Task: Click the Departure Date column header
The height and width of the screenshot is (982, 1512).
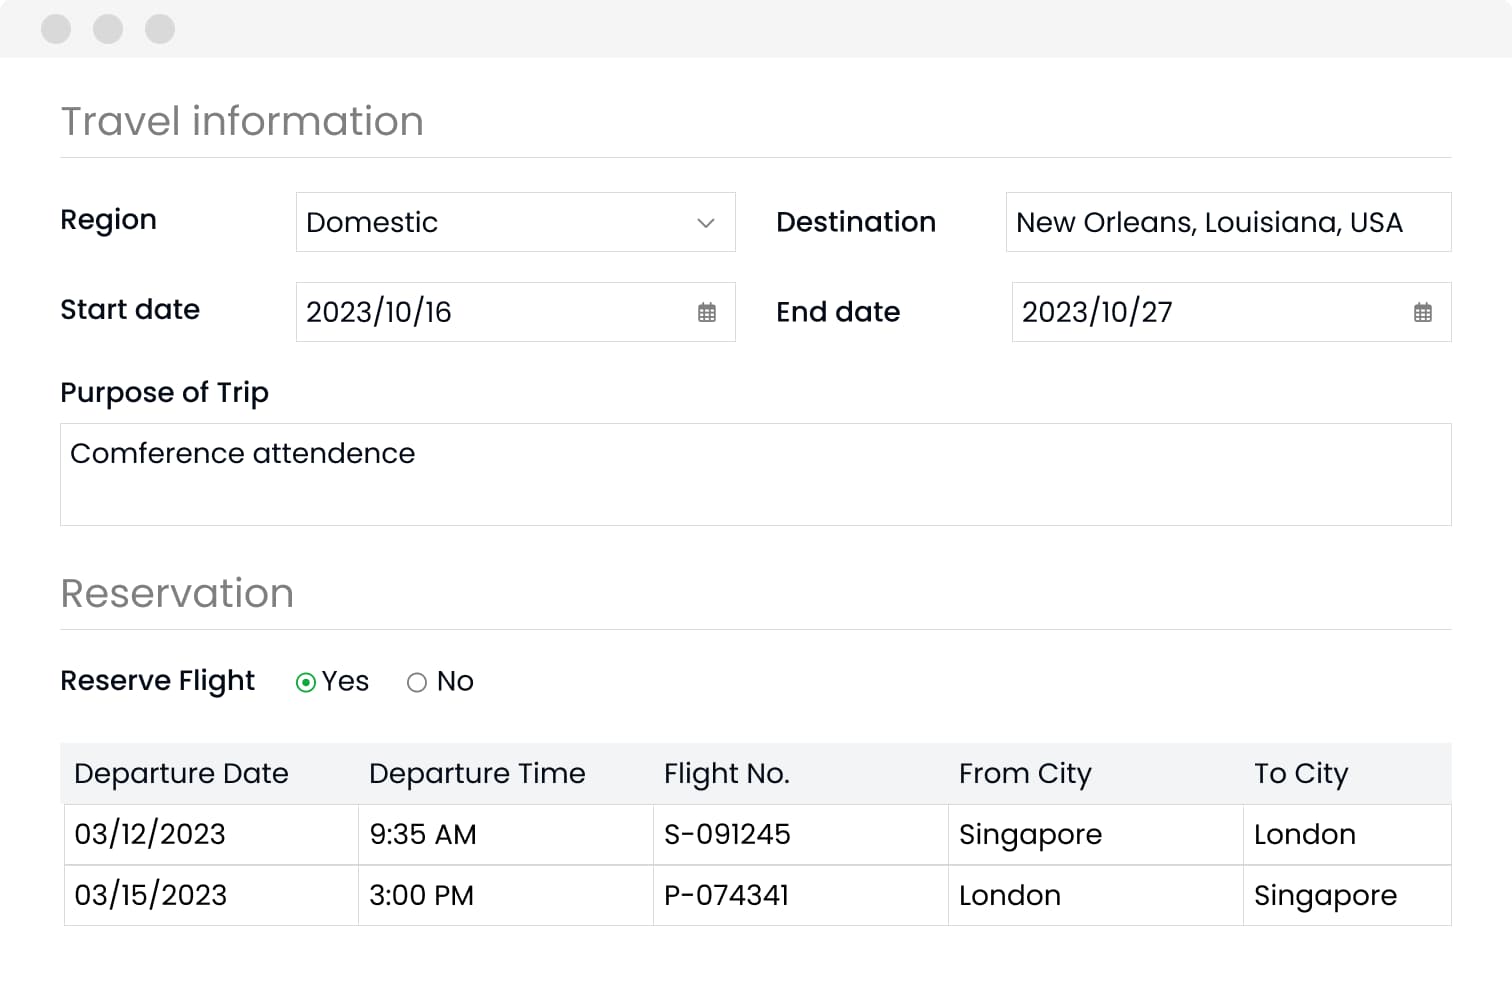Action: pos(181,773)
